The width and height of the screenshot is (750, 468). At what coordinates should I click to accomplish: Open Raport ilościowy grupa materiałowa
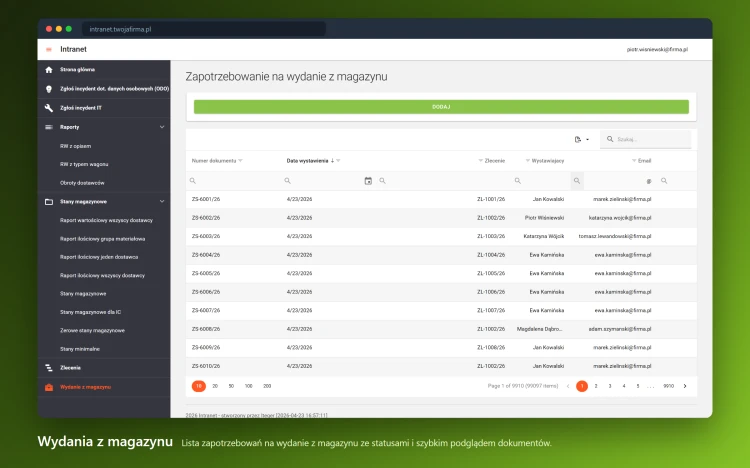pos(102,239)
